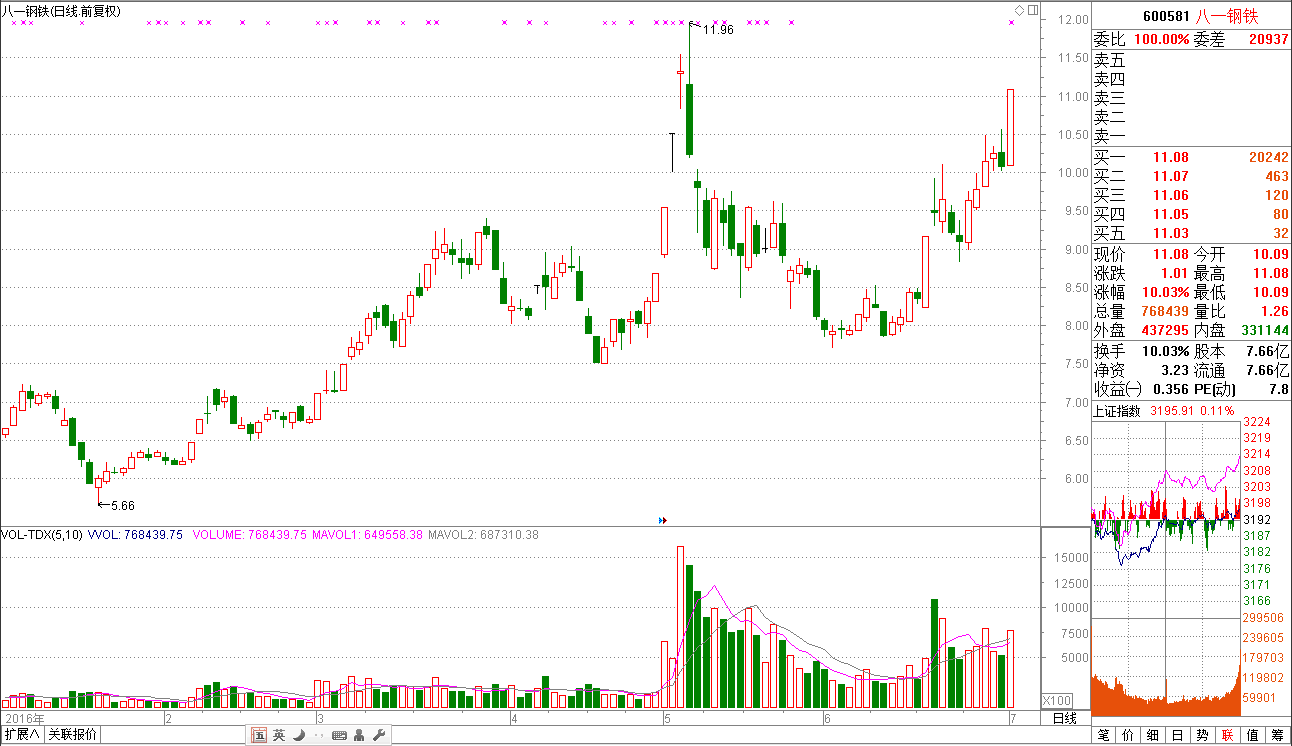Click stock name 八一钢铁 in header
Viewport: 1292px width, 746px height.
pos(1228,16)
